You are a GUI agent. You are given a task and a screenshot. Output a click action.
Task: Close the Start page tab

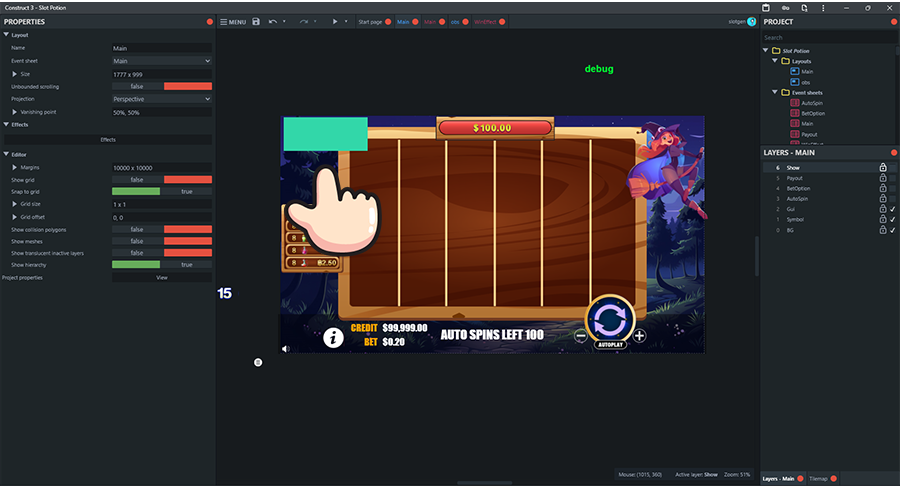pyautogui.click(x=388, y=22)
